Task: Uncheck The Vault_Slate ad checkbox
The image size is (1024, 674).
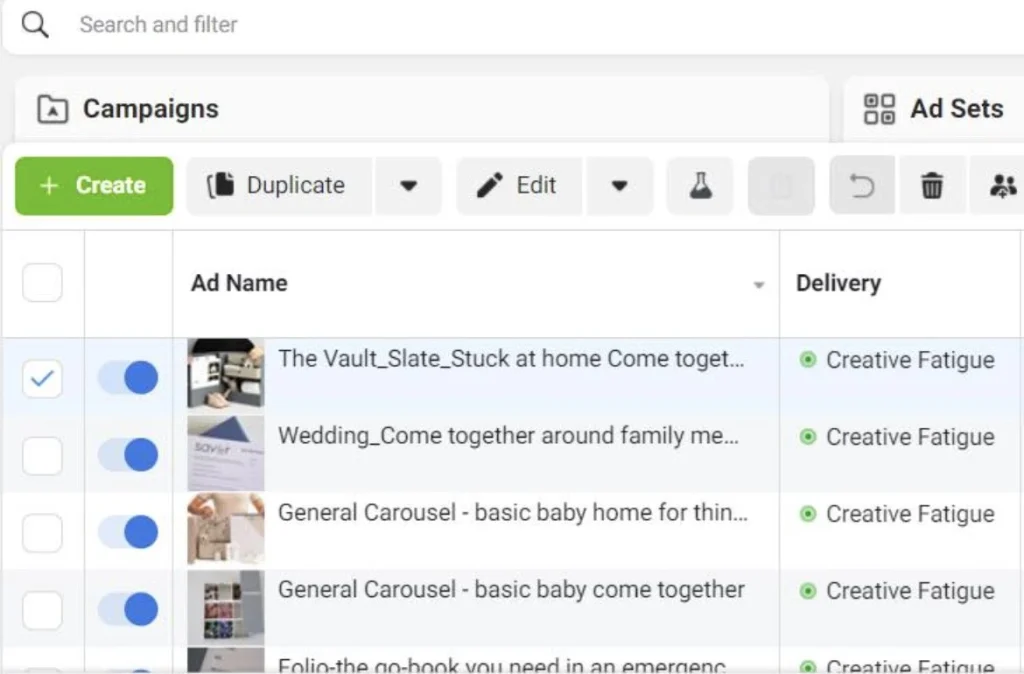Action: [42, 379]
